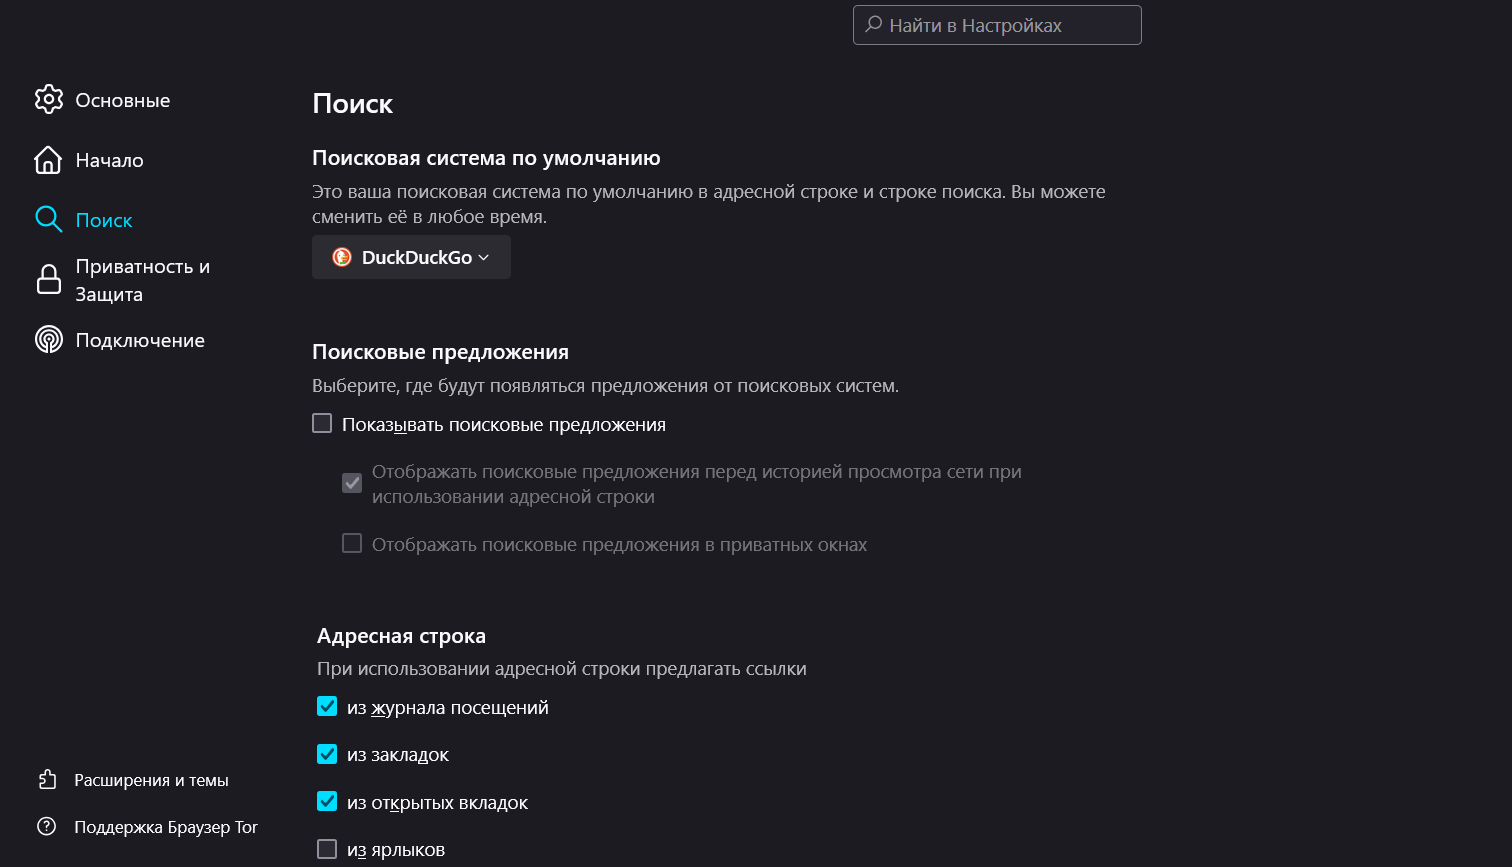The width and height of the screenshot is (1512, 867).
Task: Click the Найти в Настройках search field
Action: tap(997, 25)
